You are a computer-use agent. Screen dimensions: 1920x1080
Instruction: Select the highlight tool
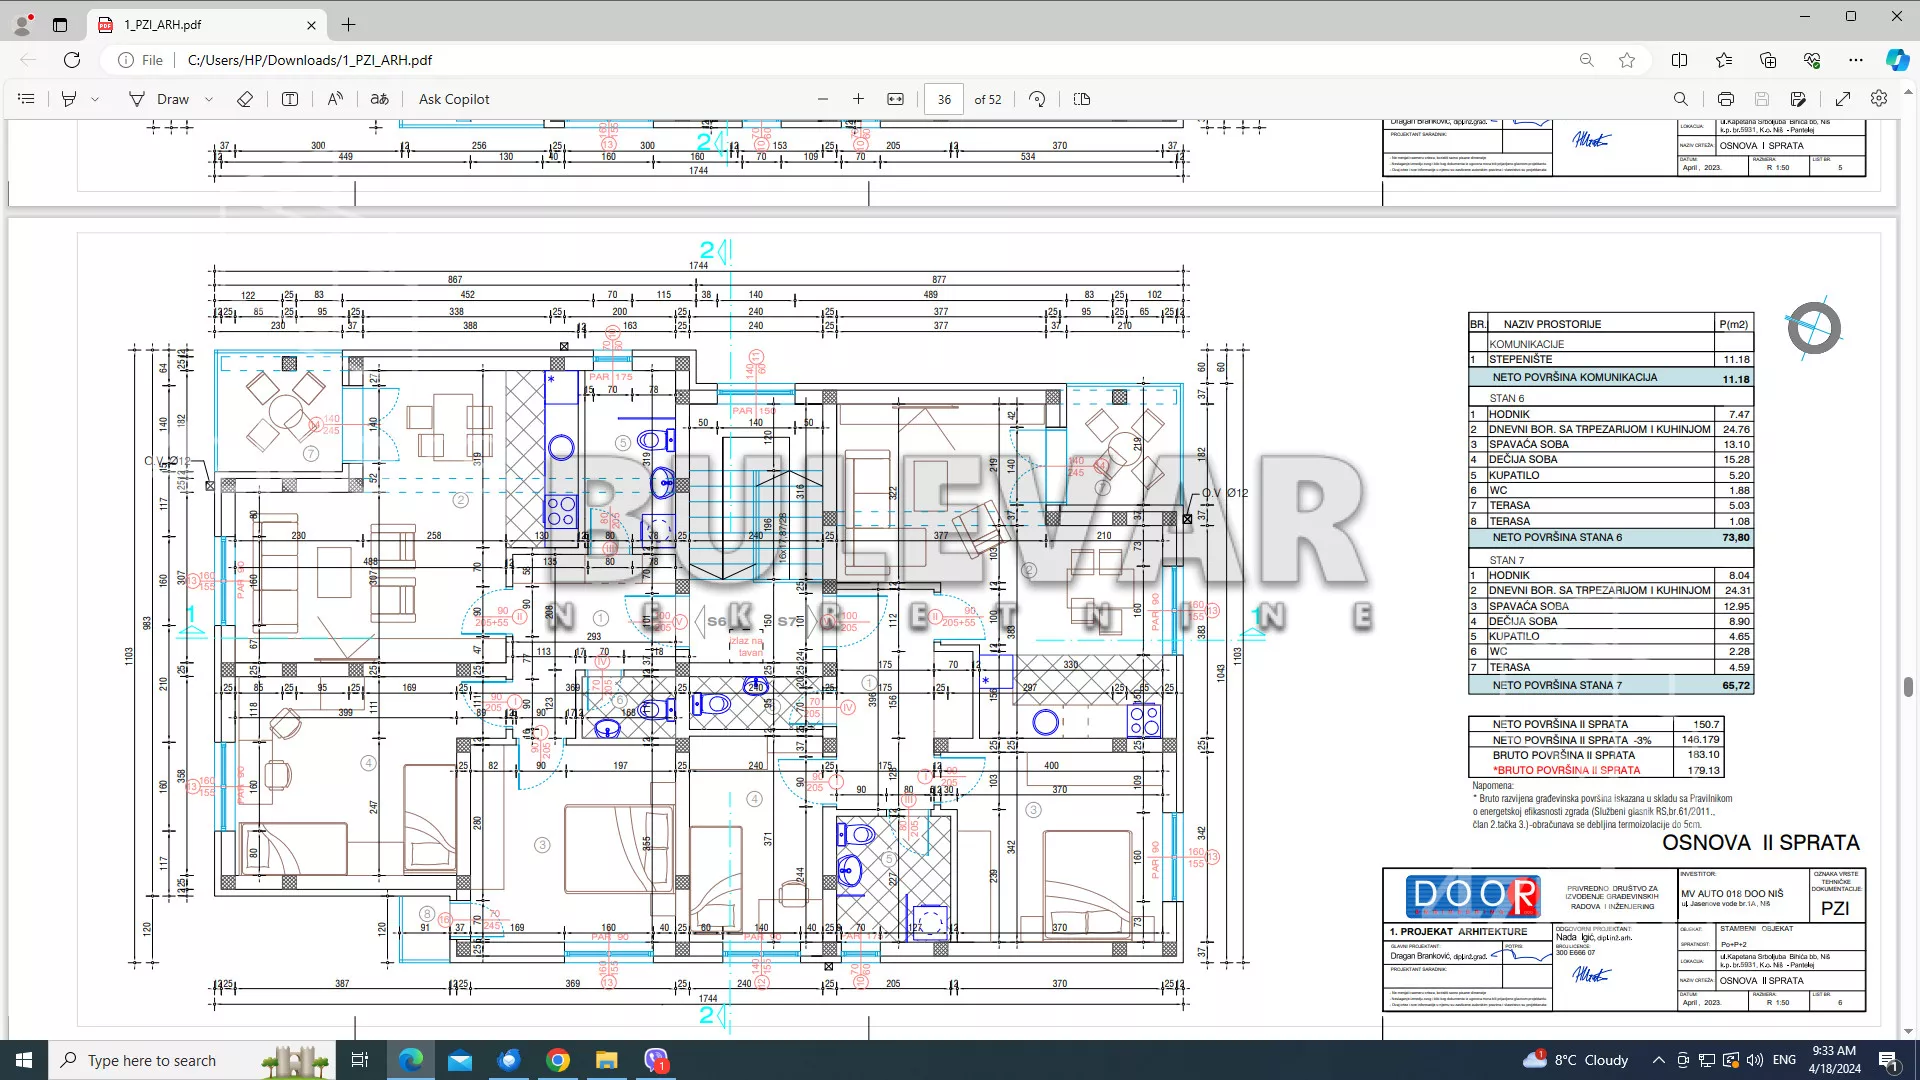[69, 99]
